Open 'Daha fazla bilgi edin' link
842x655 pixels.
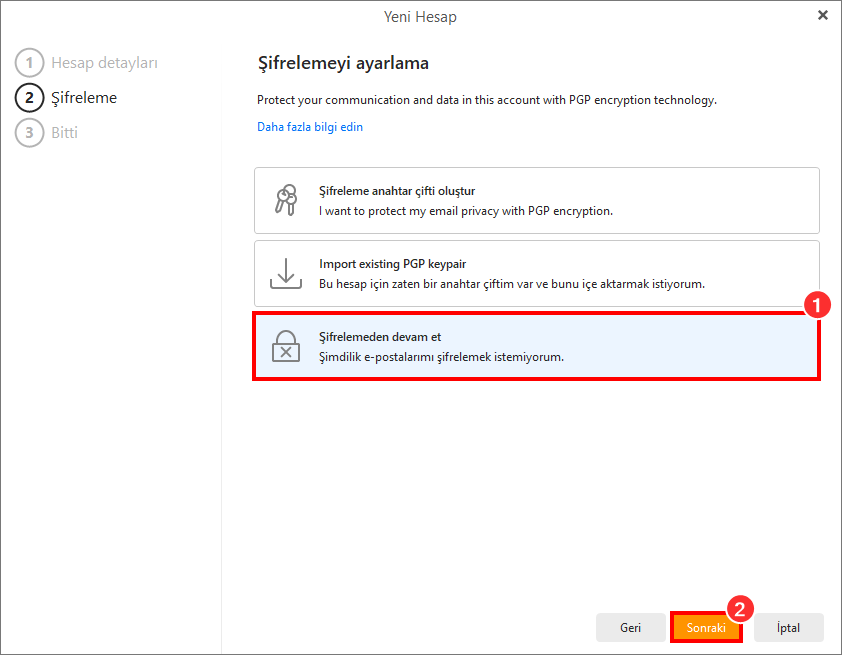tap(310, 127)
